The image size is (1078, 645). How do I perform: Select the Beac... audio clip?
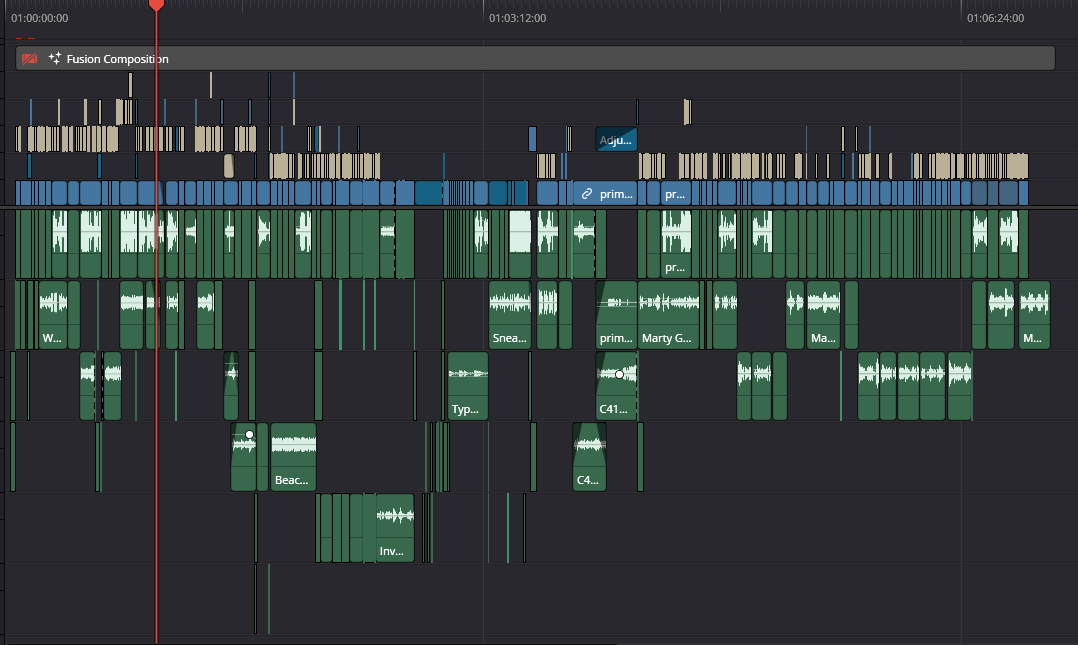(294, 457)
